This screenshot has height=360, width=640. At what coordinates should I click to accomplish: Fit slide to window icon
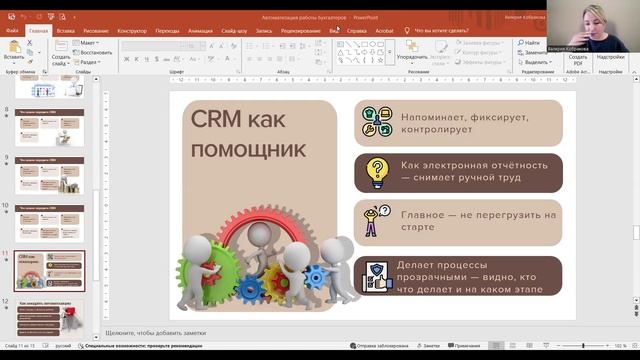point(635,346)
